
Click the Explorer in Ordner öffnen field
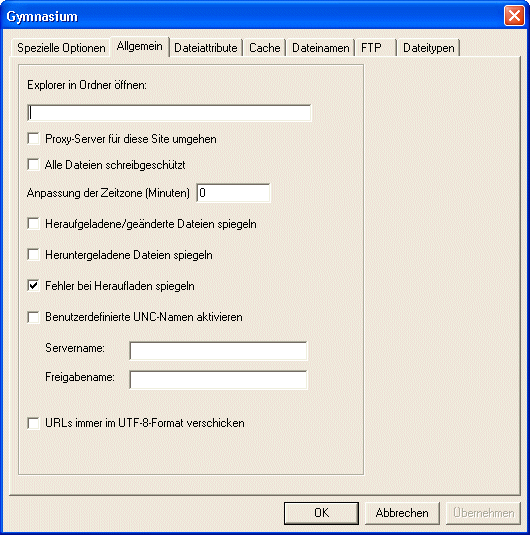169,113
